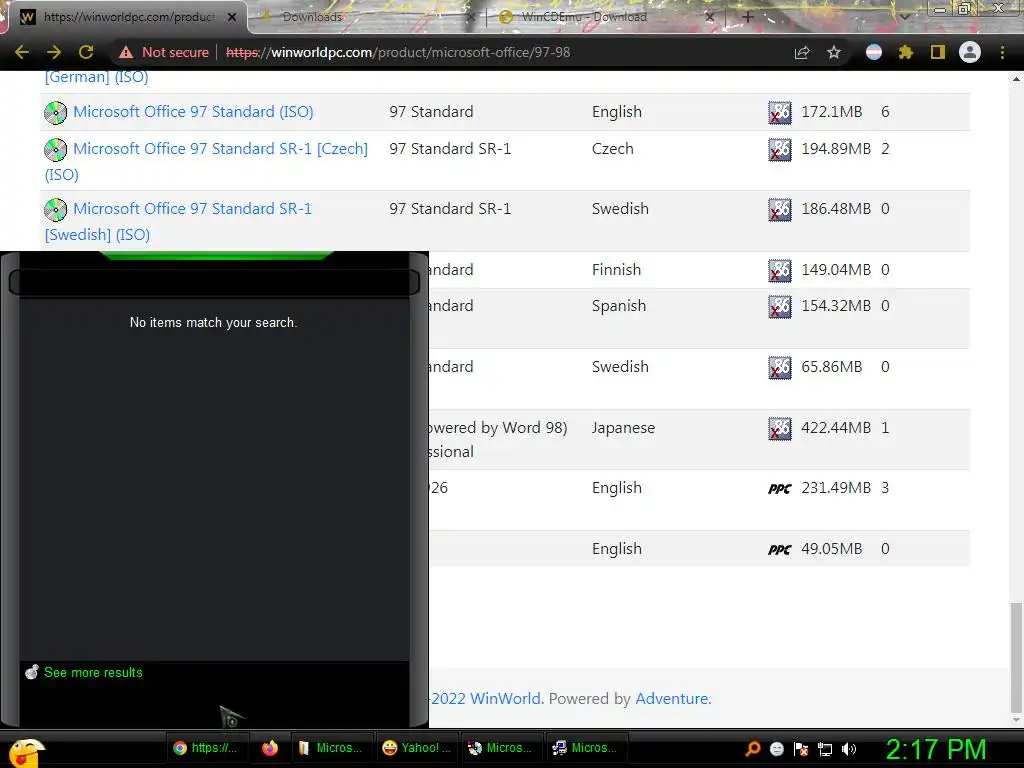Toggle the browser side panel icon
Image resolution: width=1024 pixels, height=768 pixels.
click(x=938, y=52)
